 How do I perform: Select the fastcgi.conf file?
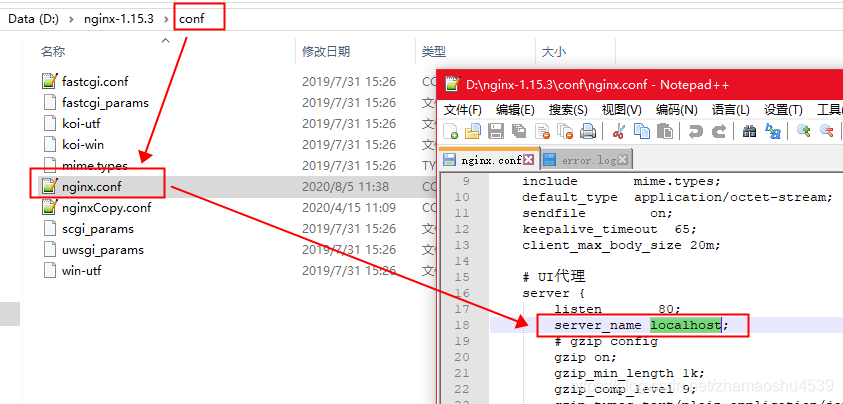tap(95, 82)
